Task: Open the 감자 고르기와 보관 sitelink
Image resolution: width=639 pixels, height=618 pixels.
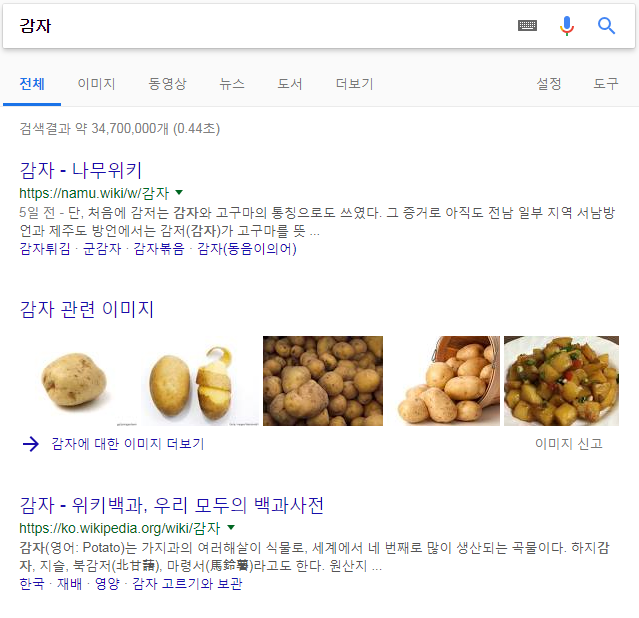Action: (x=187, y=584)
